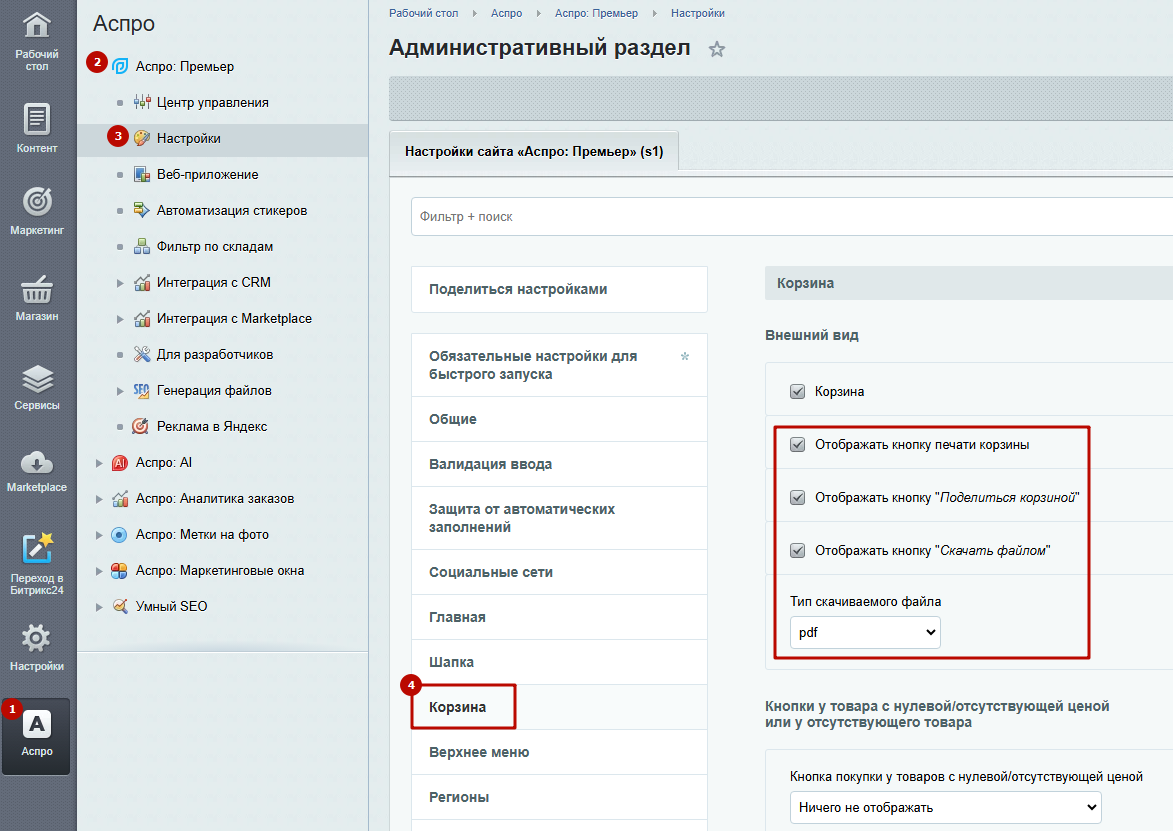This screenshot has width=1173, height=831.
Task: Toggle Отображать кнопку Скачать файлом checkbox
Action: 797,551
